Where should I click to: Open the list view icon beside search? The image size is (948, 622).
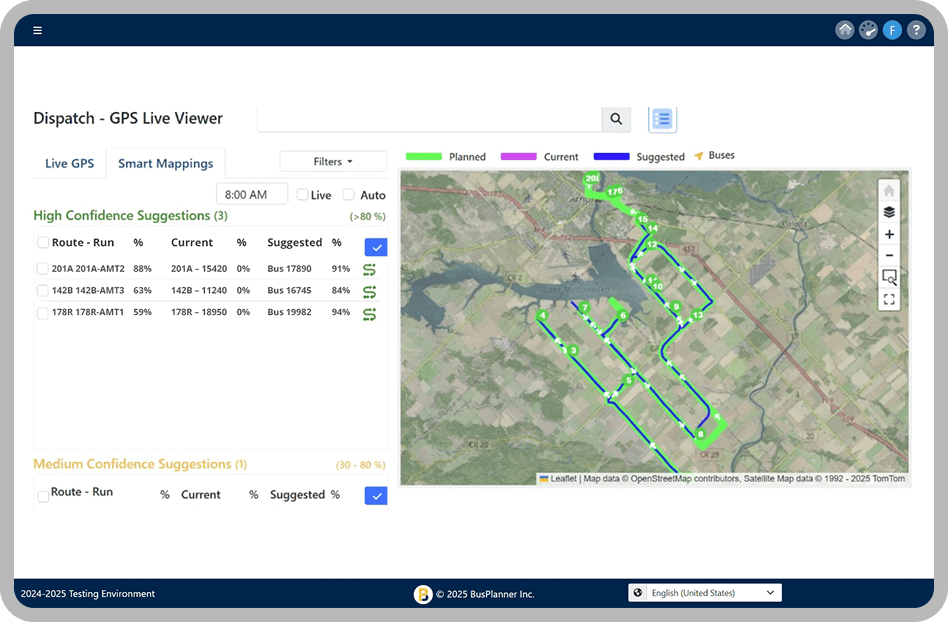click(662, 119)
